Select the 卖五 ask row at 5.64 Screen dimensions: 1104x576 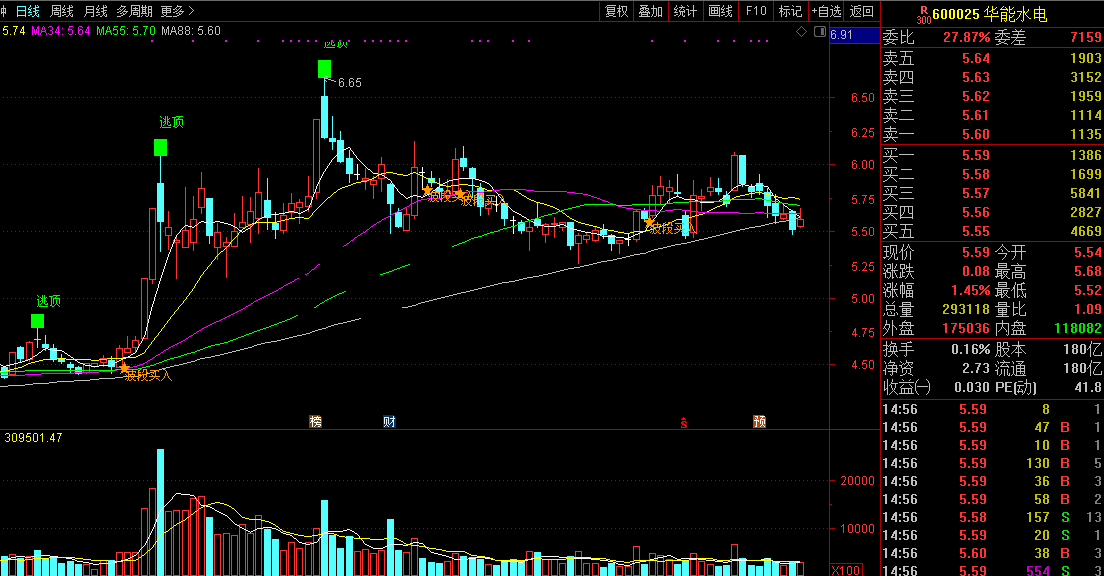(992, 58)
